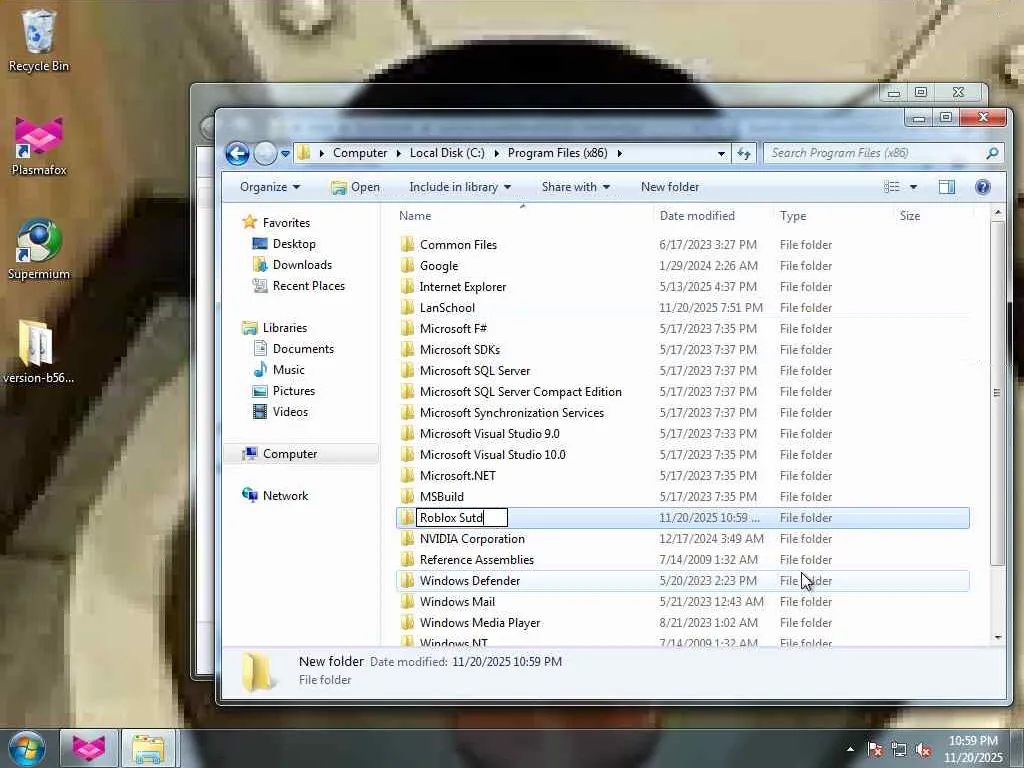Sort by the Date modified column header
Viewport: 1024px width, 768px height.
coord(697,216)
